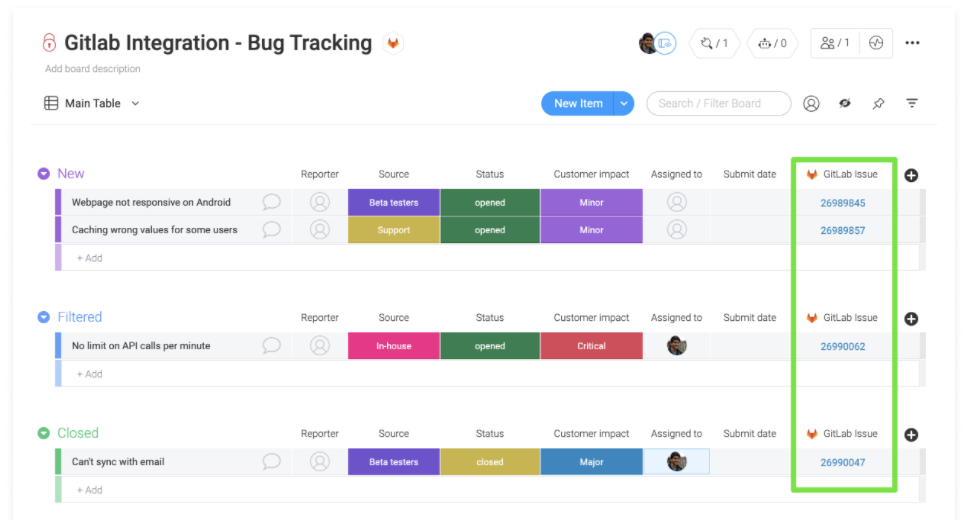The width and height of the screenshot is (964, 520).
Task: Click the Search / Filter Board field
Action: [x=719, y=103]
